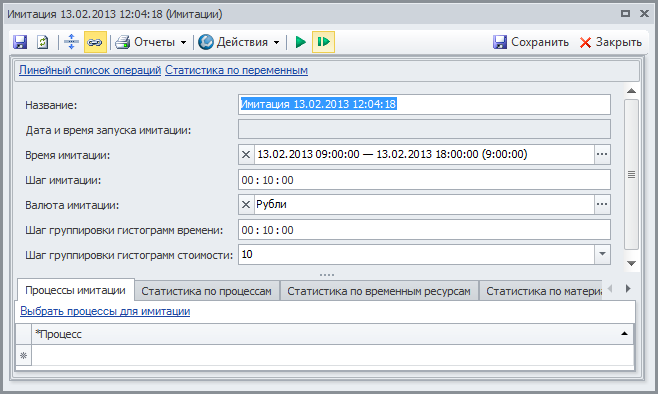Toggle the chain link toolbar icon
The image size is (658, 394).
95,42
